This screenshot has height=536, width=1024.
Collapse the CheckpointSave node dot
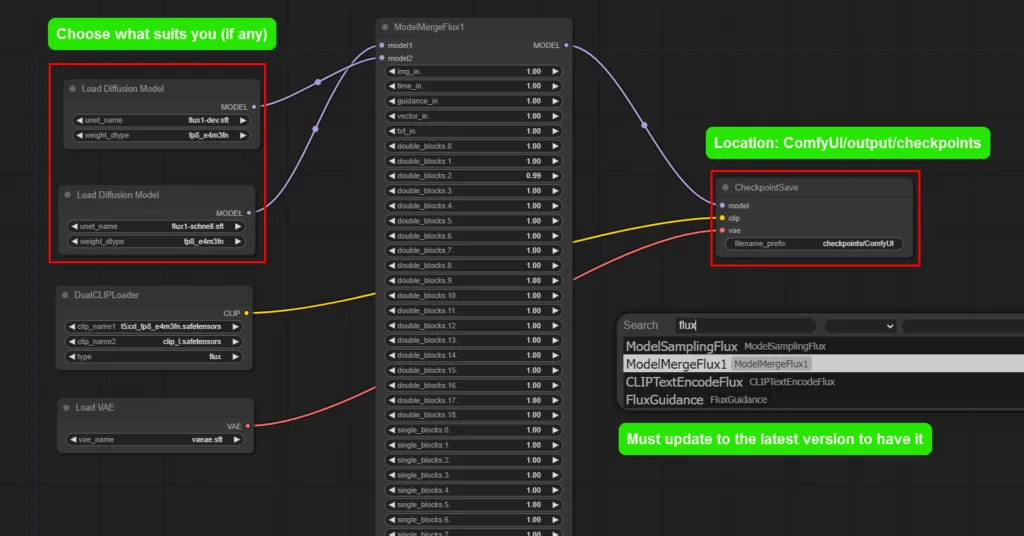[725, 187]
